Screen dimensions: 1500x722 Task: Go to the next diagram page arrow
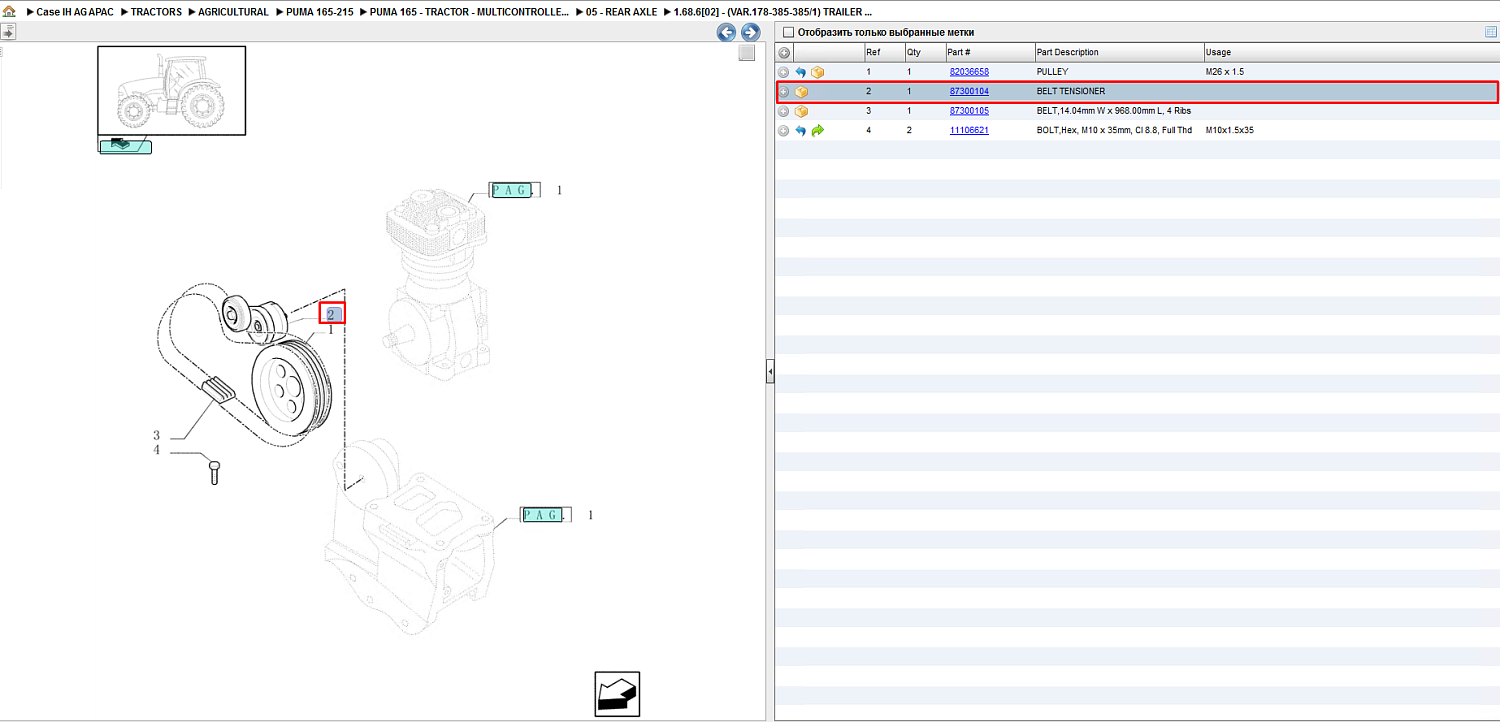tap(750, 32)
